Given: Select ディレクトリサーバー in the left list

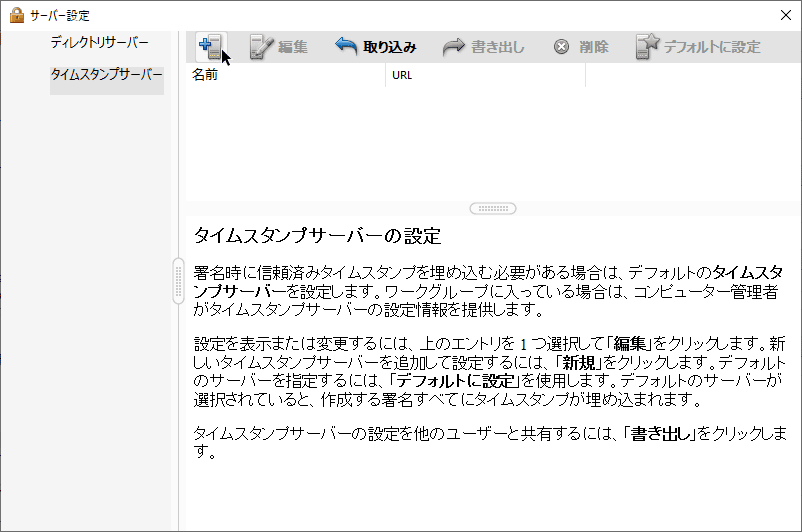Looking at the screenshot, I should pyautogui.click(x=100, y=43).
